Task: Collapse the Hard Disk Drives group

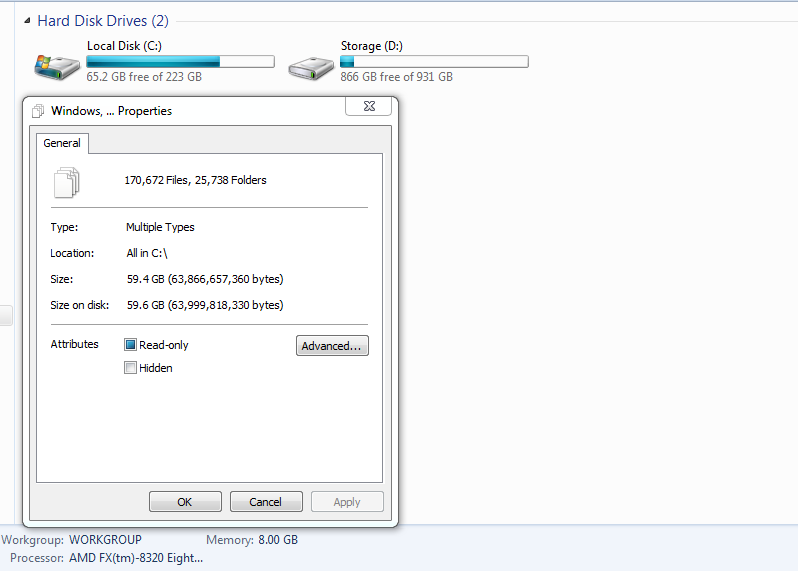Action: click(x=27, y=21)
